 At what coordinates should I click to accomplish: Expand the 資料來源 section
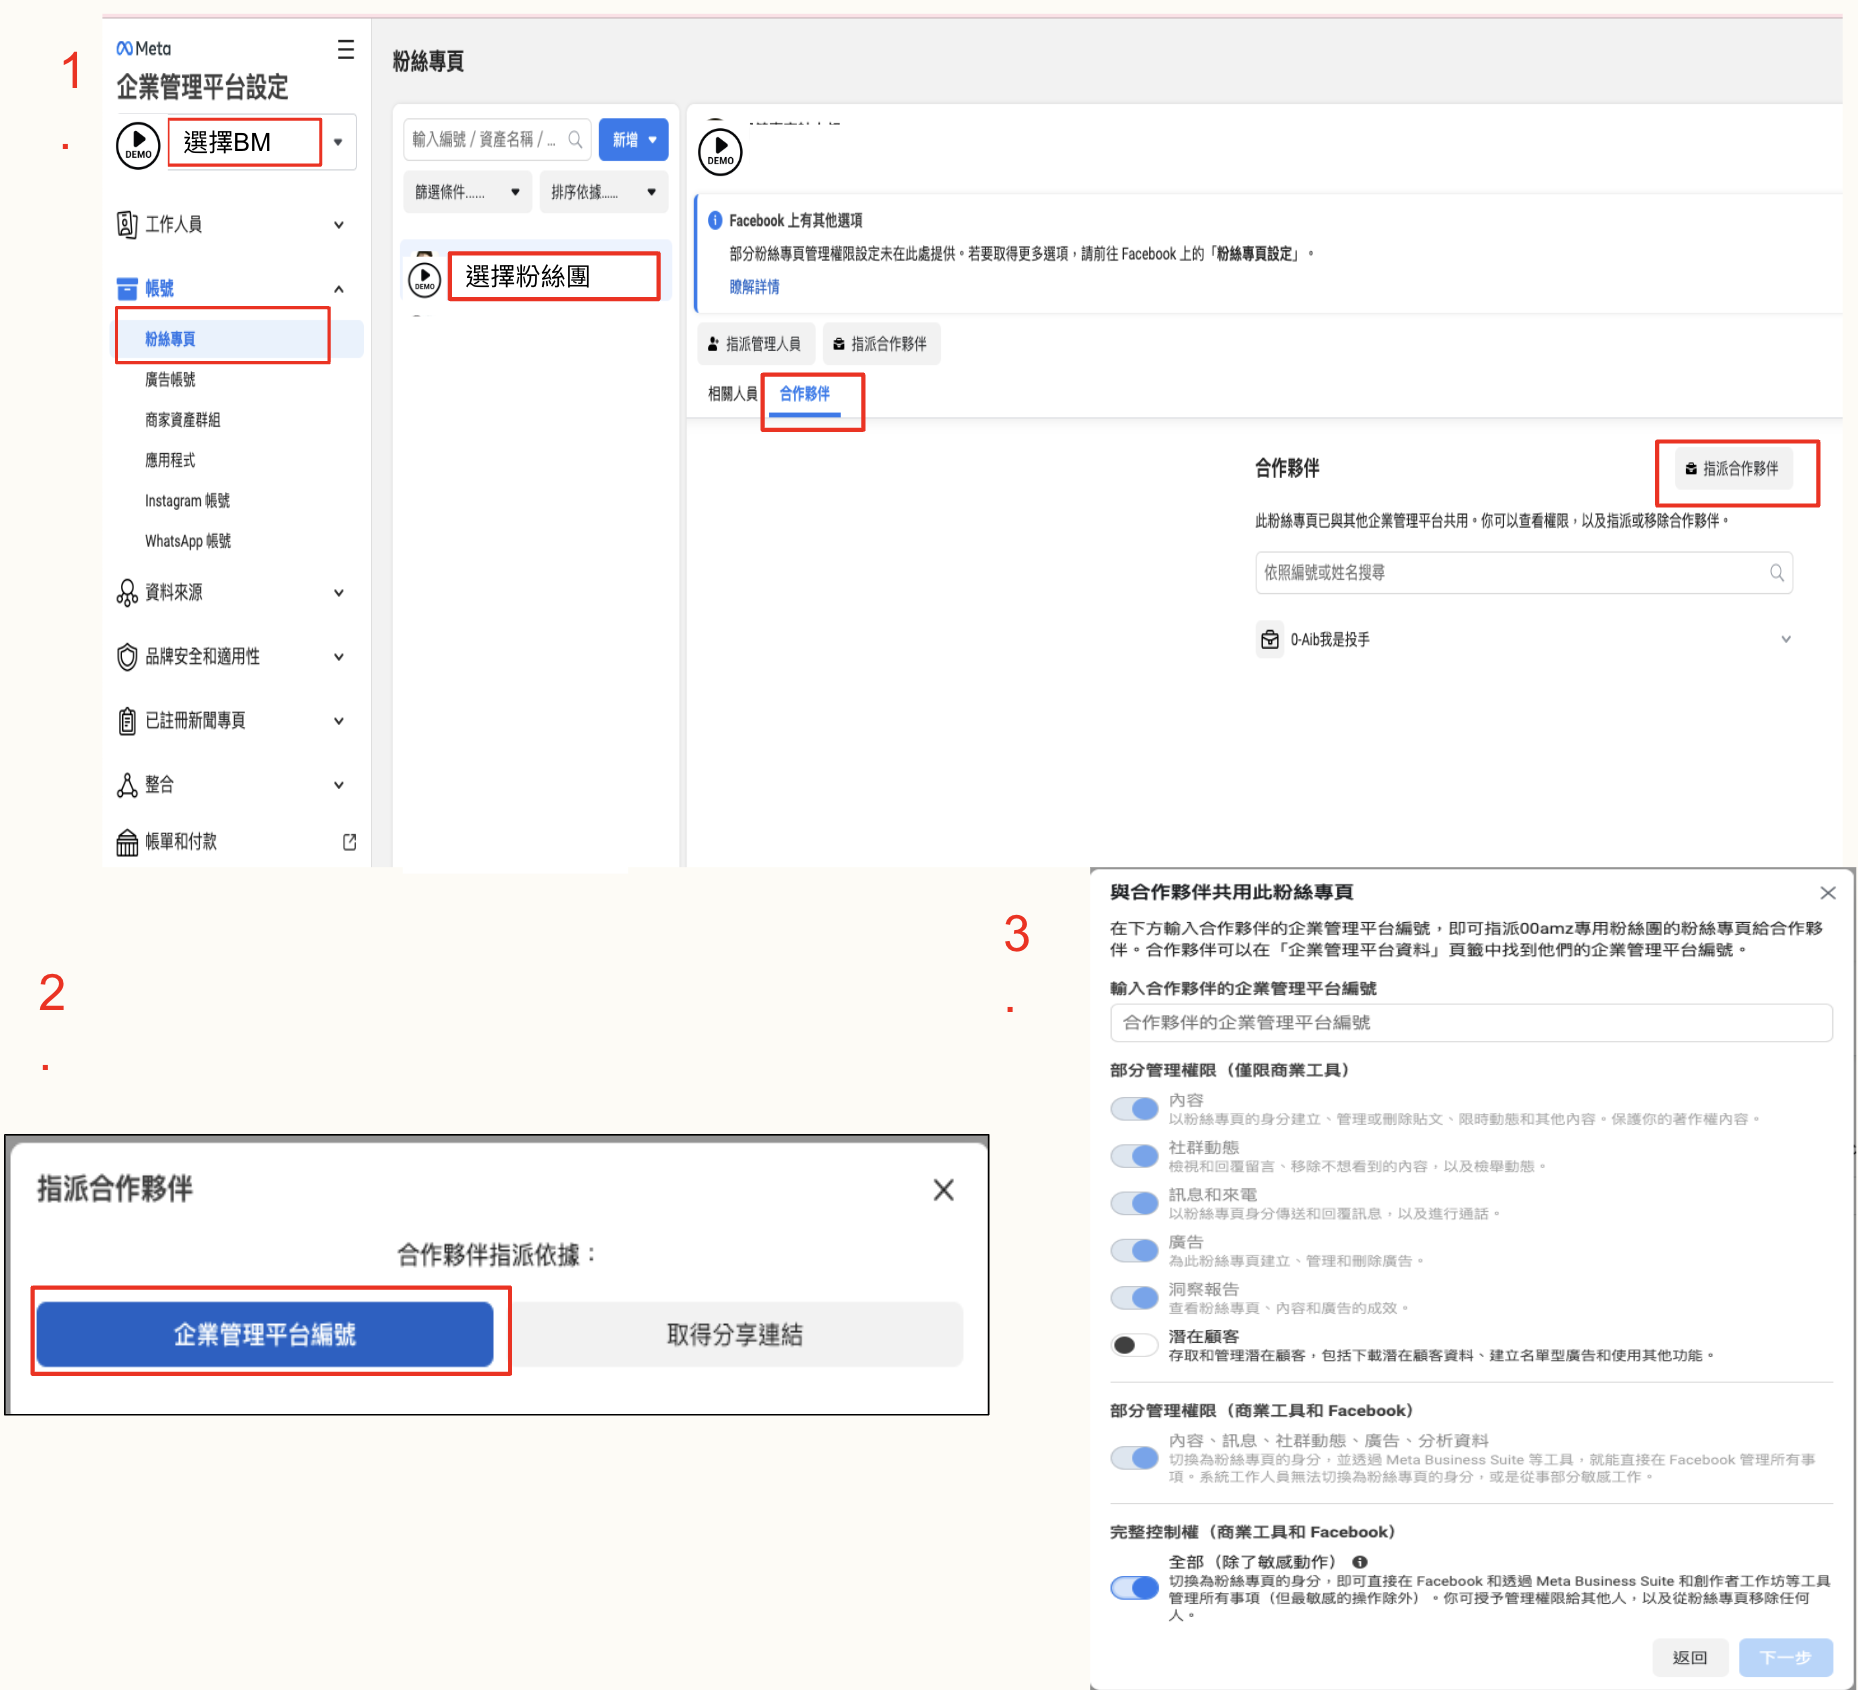click(339, 593)
